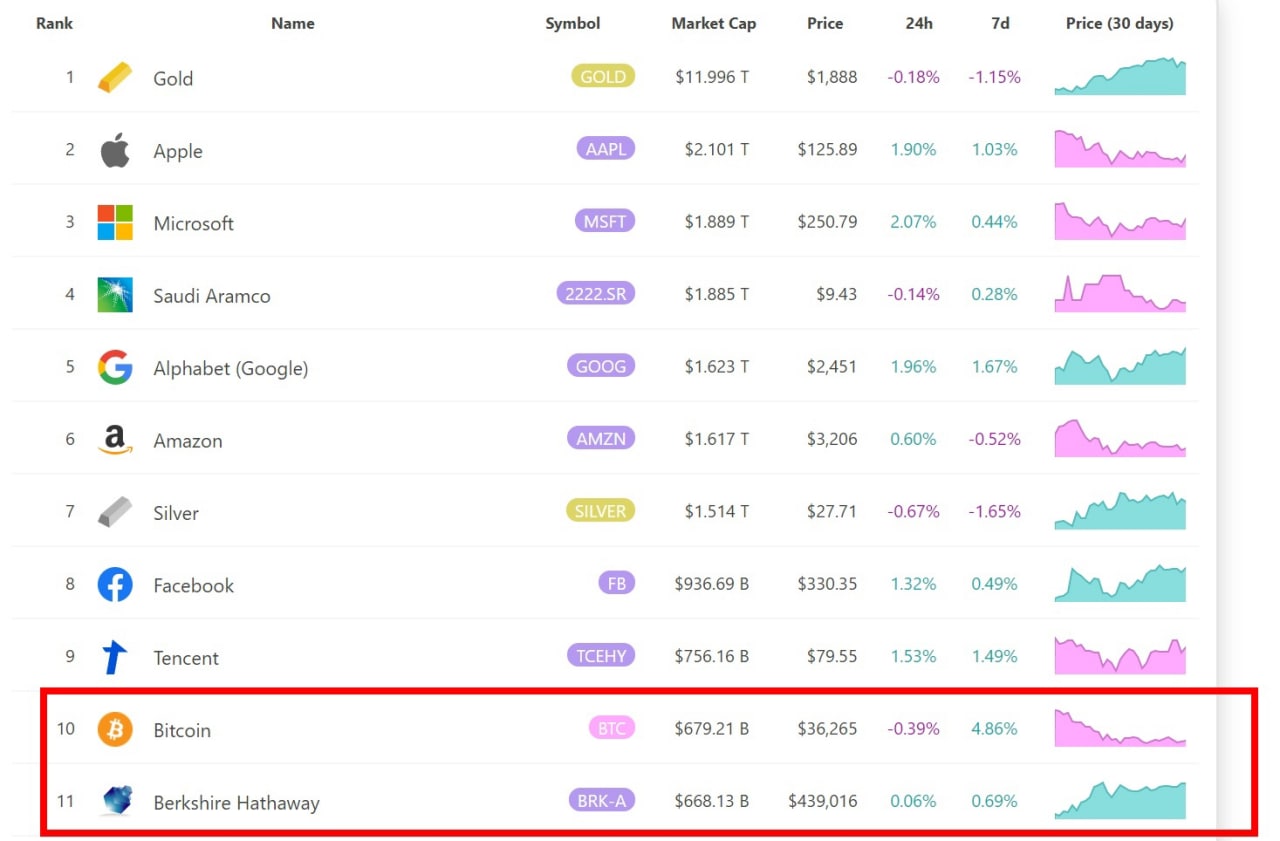
Task: Open the Berkshire Hathaway name link
Action: coord(236,803)
